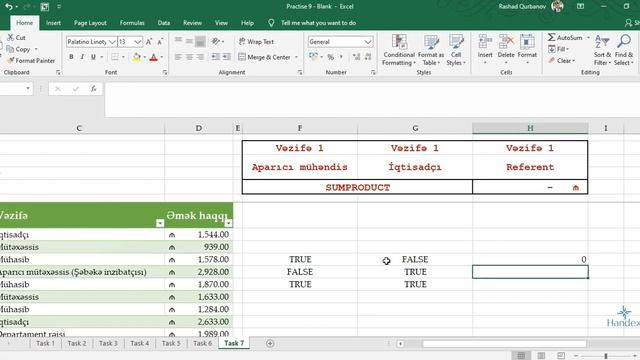Screen dimensions: 640x360
Task: Open the font size dropdown
Action: [x=138, y=42]
